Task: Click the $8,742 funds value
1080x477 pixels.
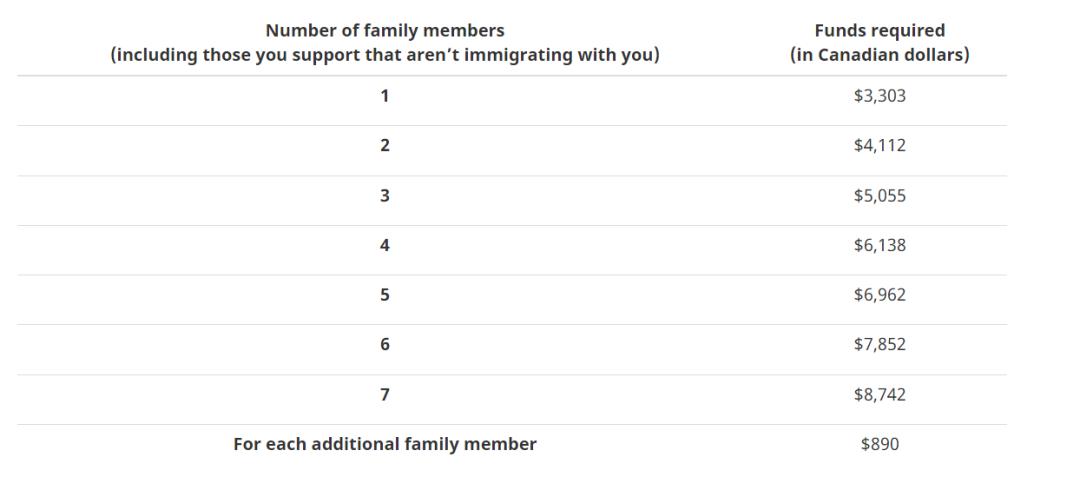Action: 879,395
